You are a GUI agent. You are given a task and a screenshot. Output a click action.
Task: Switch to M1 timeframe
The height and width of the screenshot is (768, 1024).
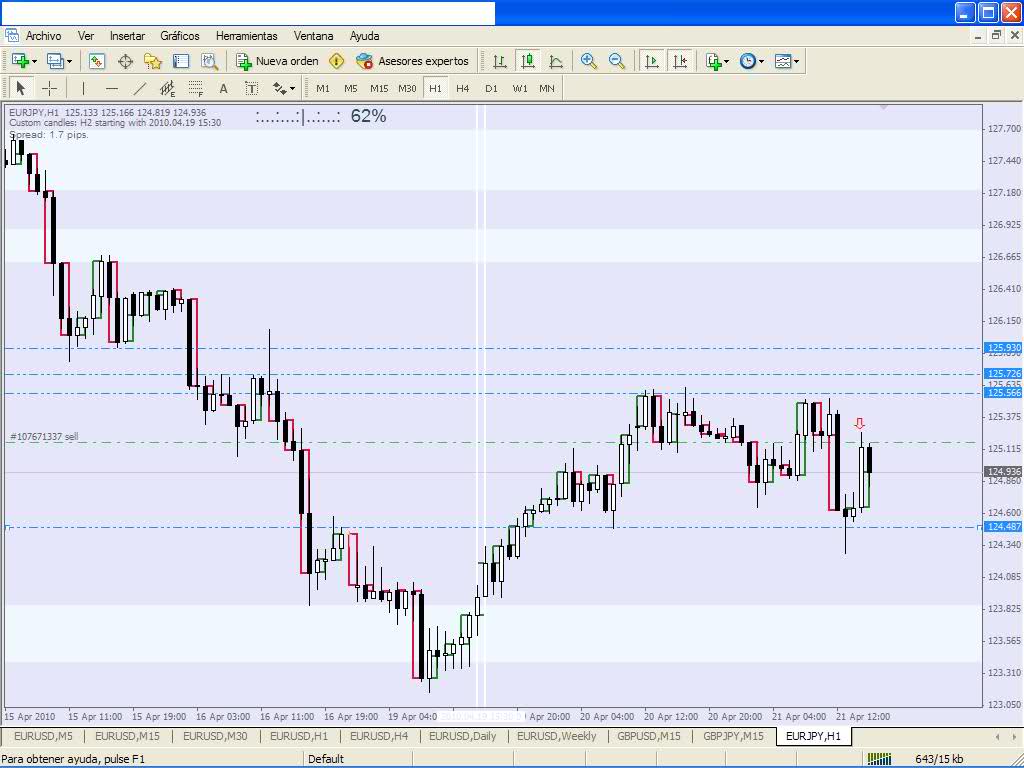click(x=323, y=88)
